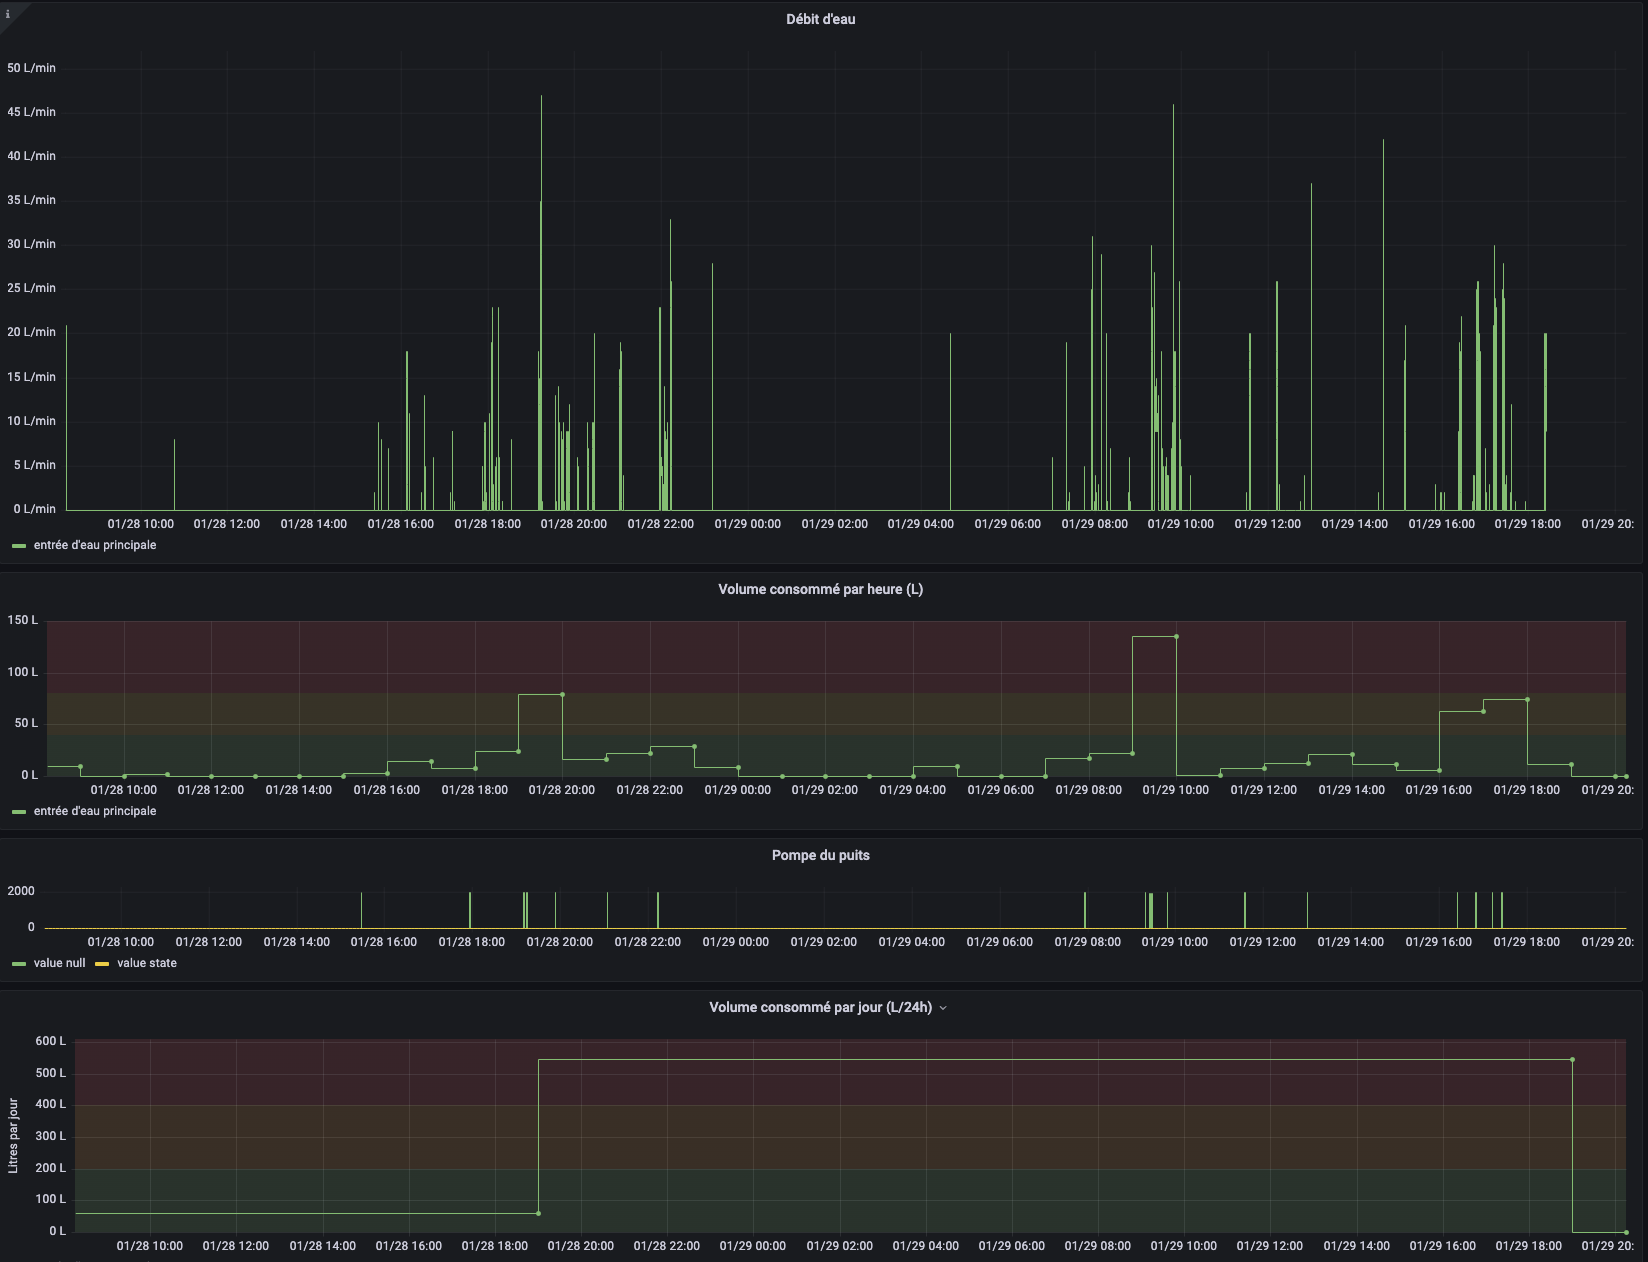1648x1262 pixels.
Task: Click the info icon in top-left corner
Action: point(8,14)
